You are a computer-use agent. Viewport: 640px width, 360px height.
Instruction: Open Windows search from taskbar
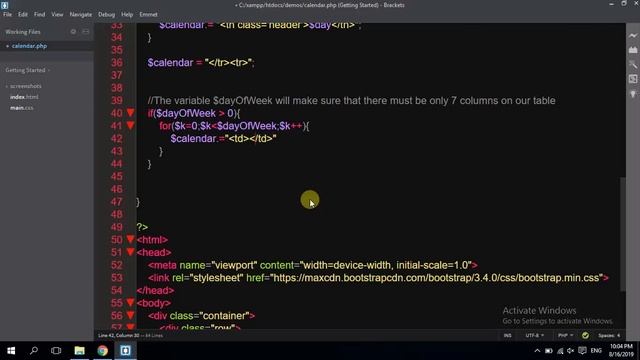point(34,351)
